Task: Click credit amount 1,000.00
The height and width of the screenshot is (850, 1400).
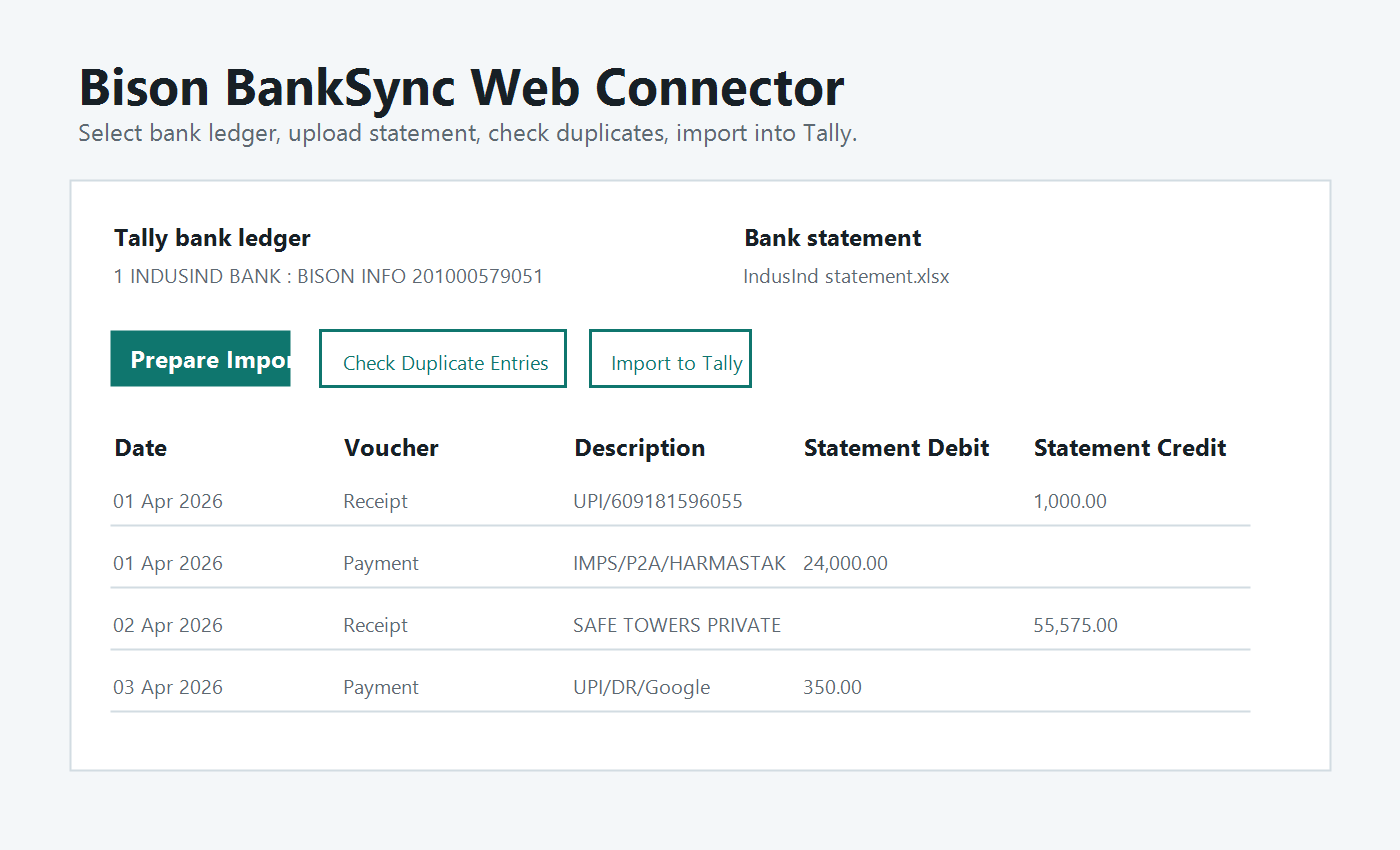Action: pyautogui.click(x=1070, y=501)
